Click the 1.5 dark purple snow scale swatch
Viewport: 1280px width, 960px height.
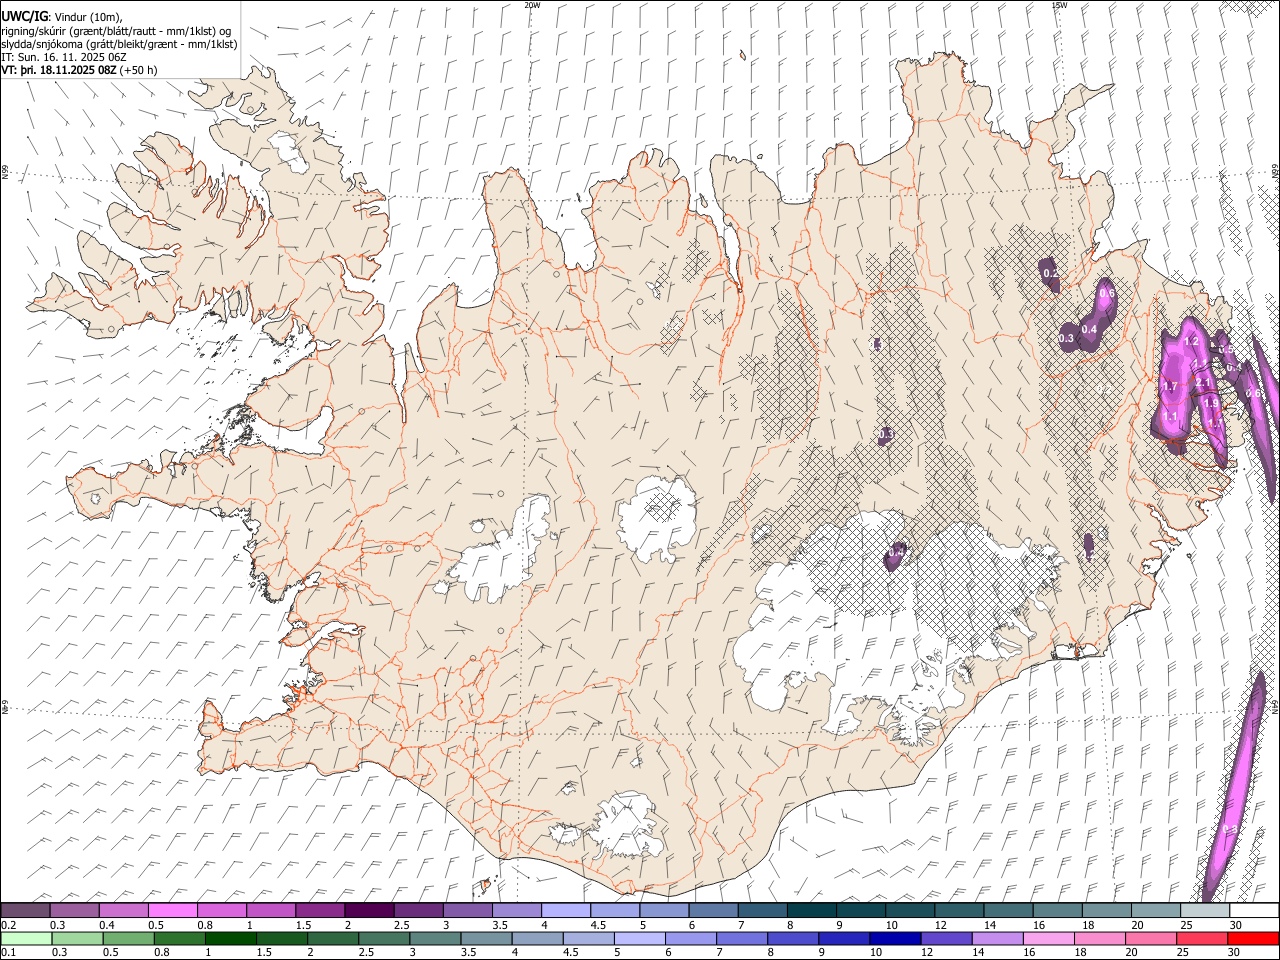tap(320, 910)
